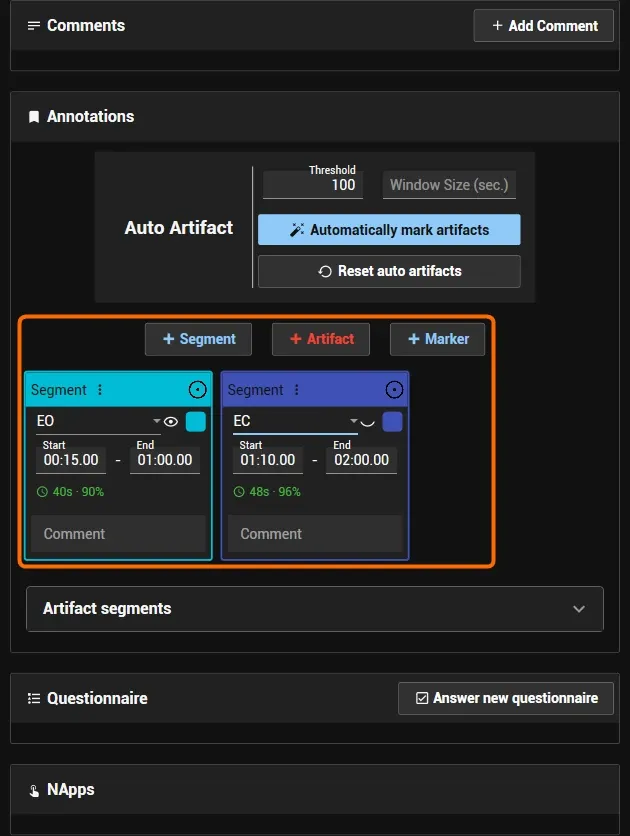This screenshot has height=836, width=630.
Task: Click the Comments lines icon
Action: [34, 26]
